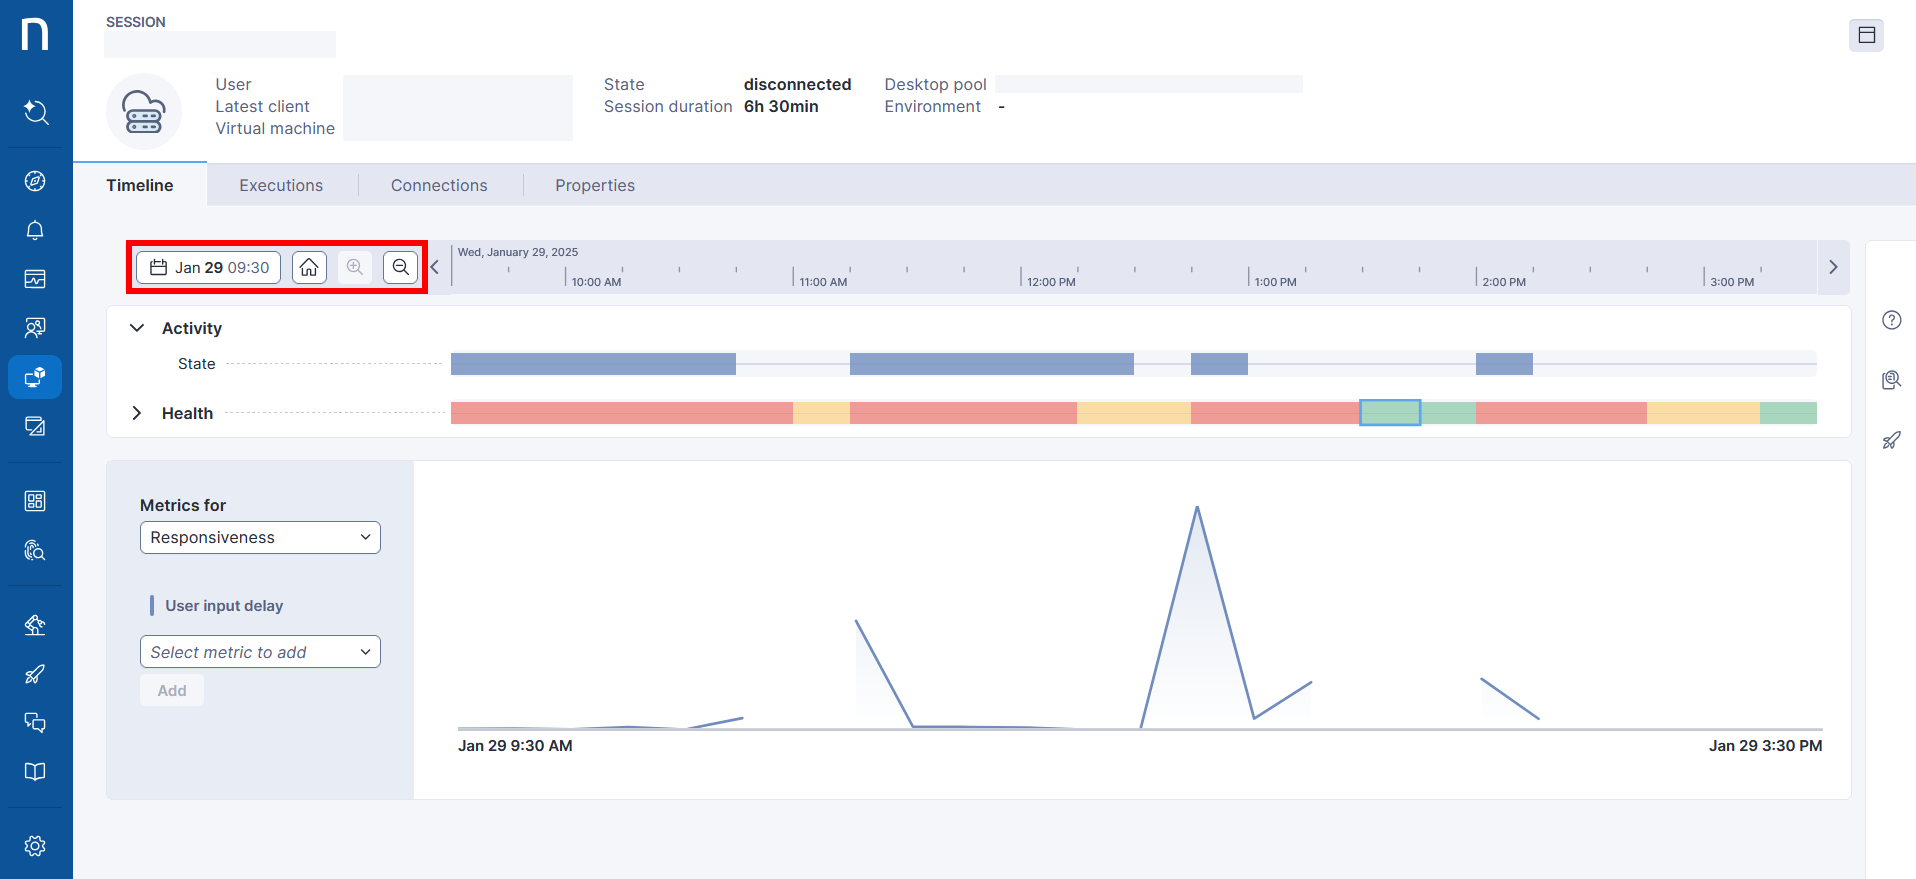
Task: Open the documentation book icon in sidebar
Action: point(35,772)
